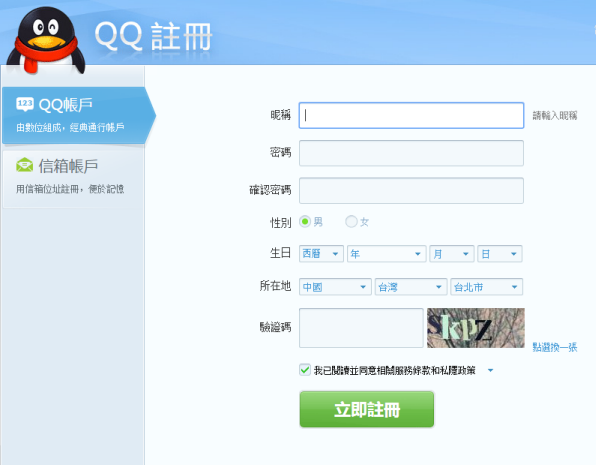This screenshot has width=596, height=465.
Task: Select the QQ帳戶 tab
Action: pyautogui.click(x=78, y=115)
